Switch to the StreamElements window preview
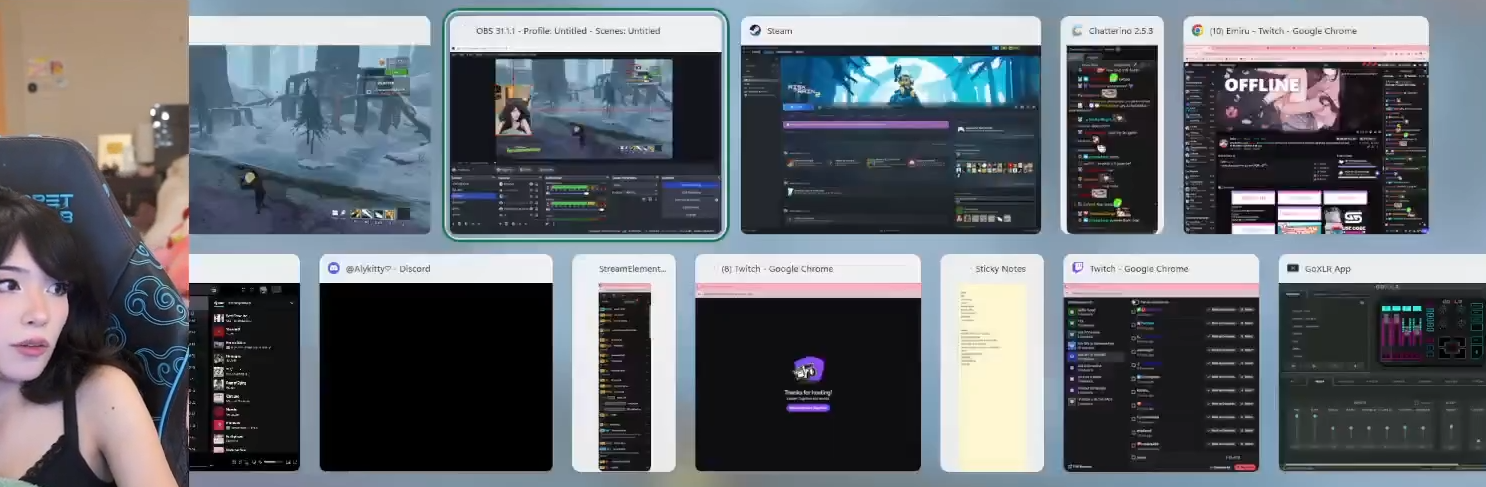Screen dimensions: 1486x487 [624, 363]
